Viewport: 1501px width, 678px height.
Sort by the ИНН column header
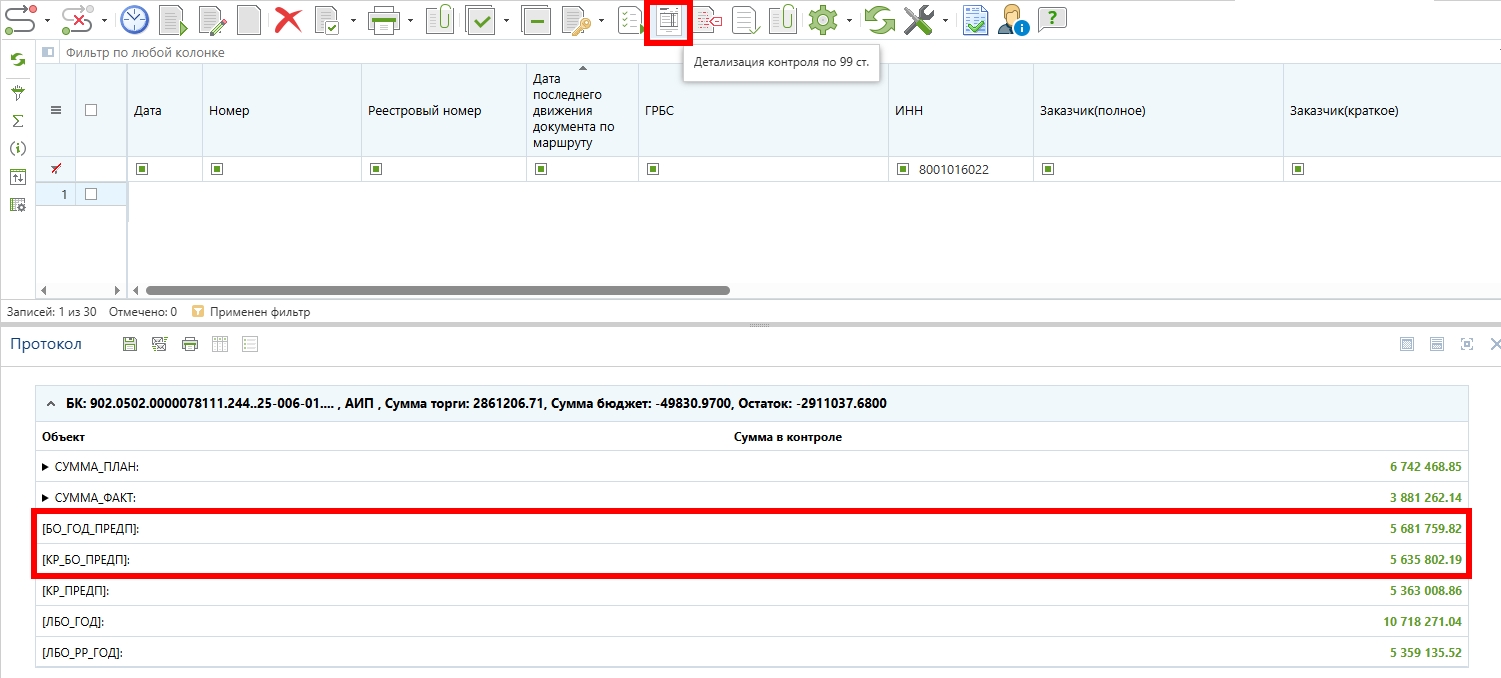click(908, 111)
